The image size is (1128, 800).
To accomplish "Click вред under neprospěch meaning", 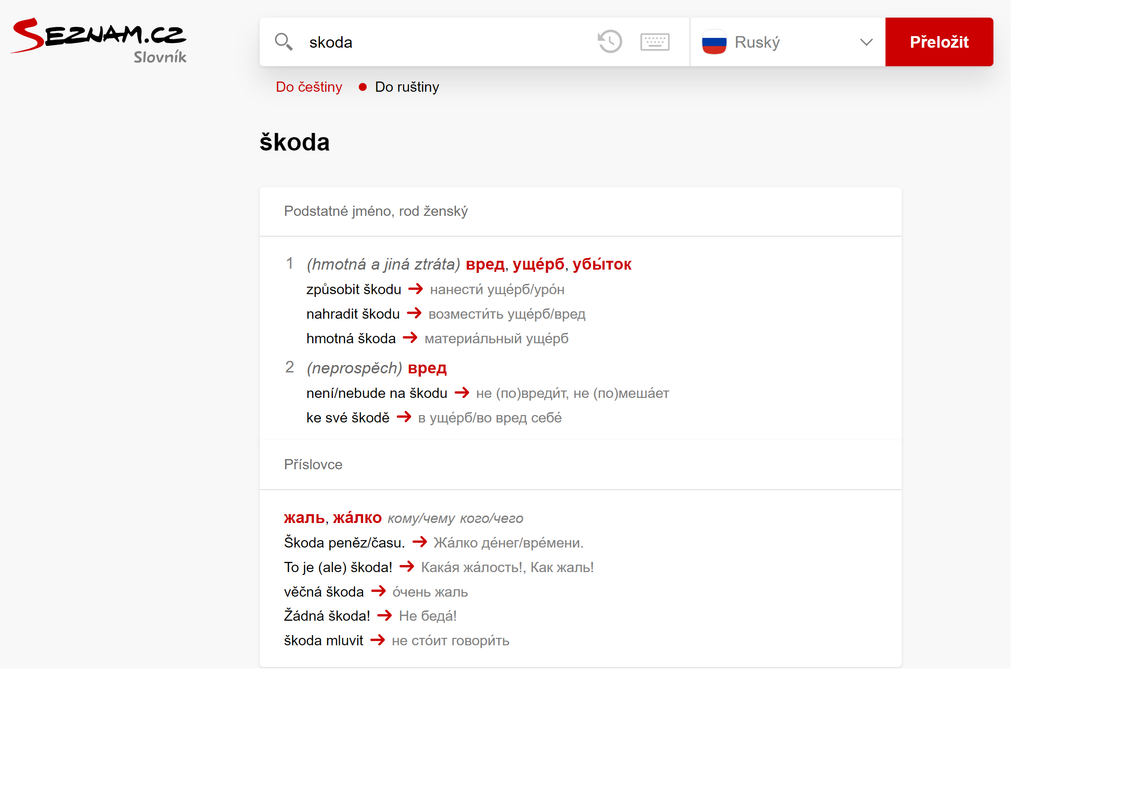I will pyautogui.click(x=427, y=368).
